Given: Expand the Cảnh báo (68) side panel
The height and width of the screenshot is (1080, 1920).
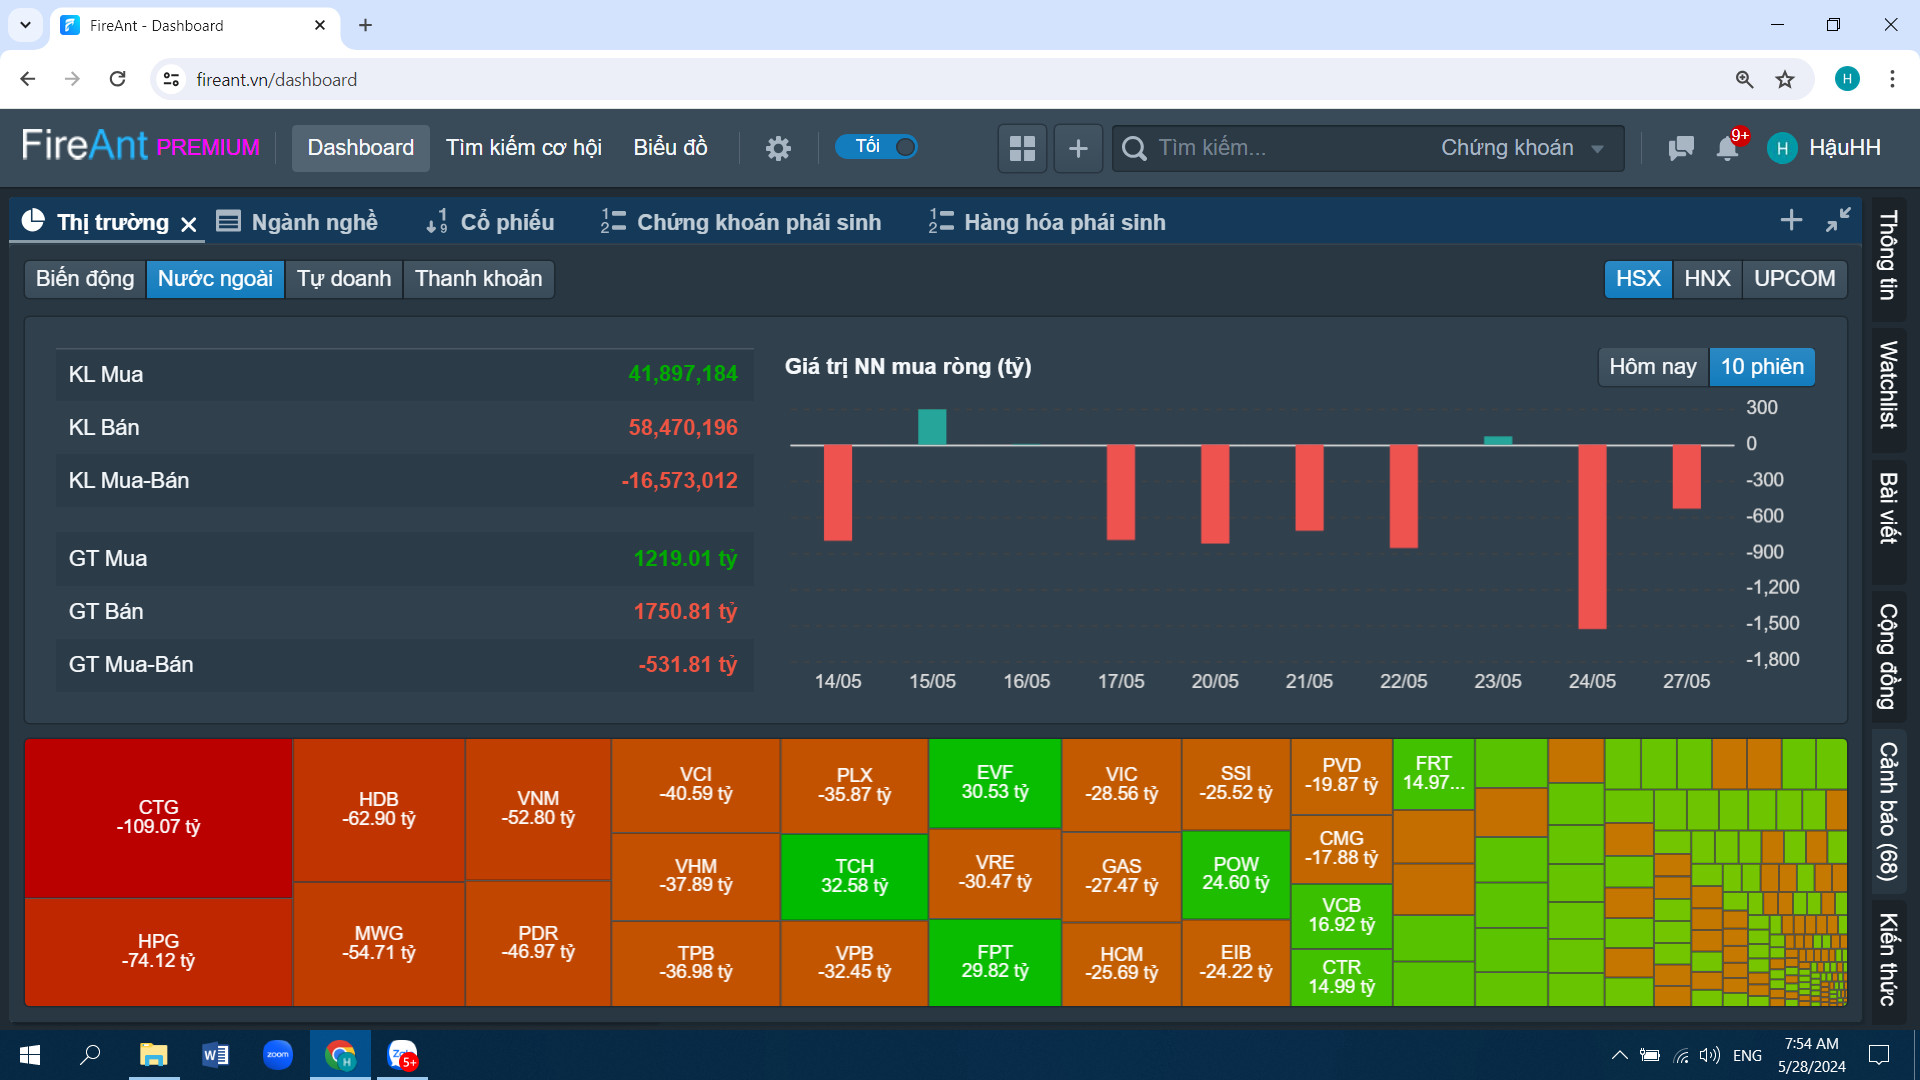Looking at the screenshot, I should coord(1888,811).
